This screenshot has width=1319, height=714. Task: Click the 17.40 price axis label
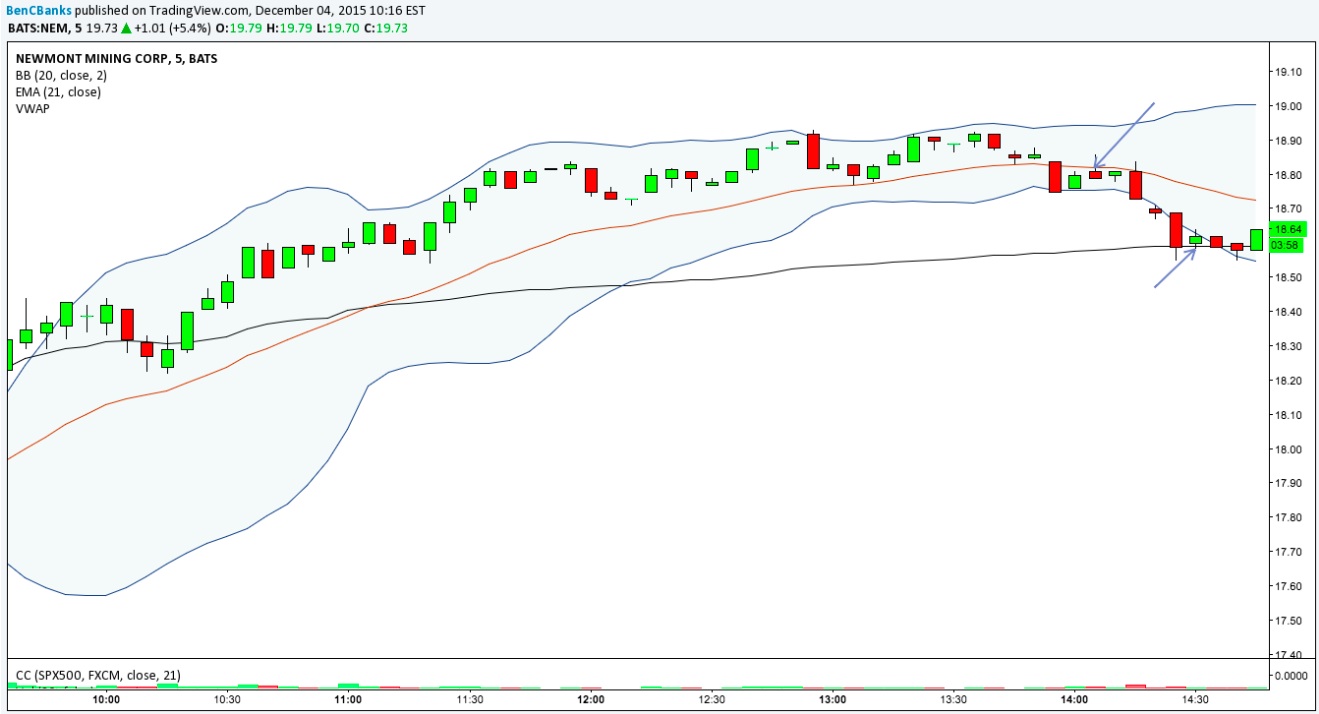pyautogui.click(x=1289, y=655)
